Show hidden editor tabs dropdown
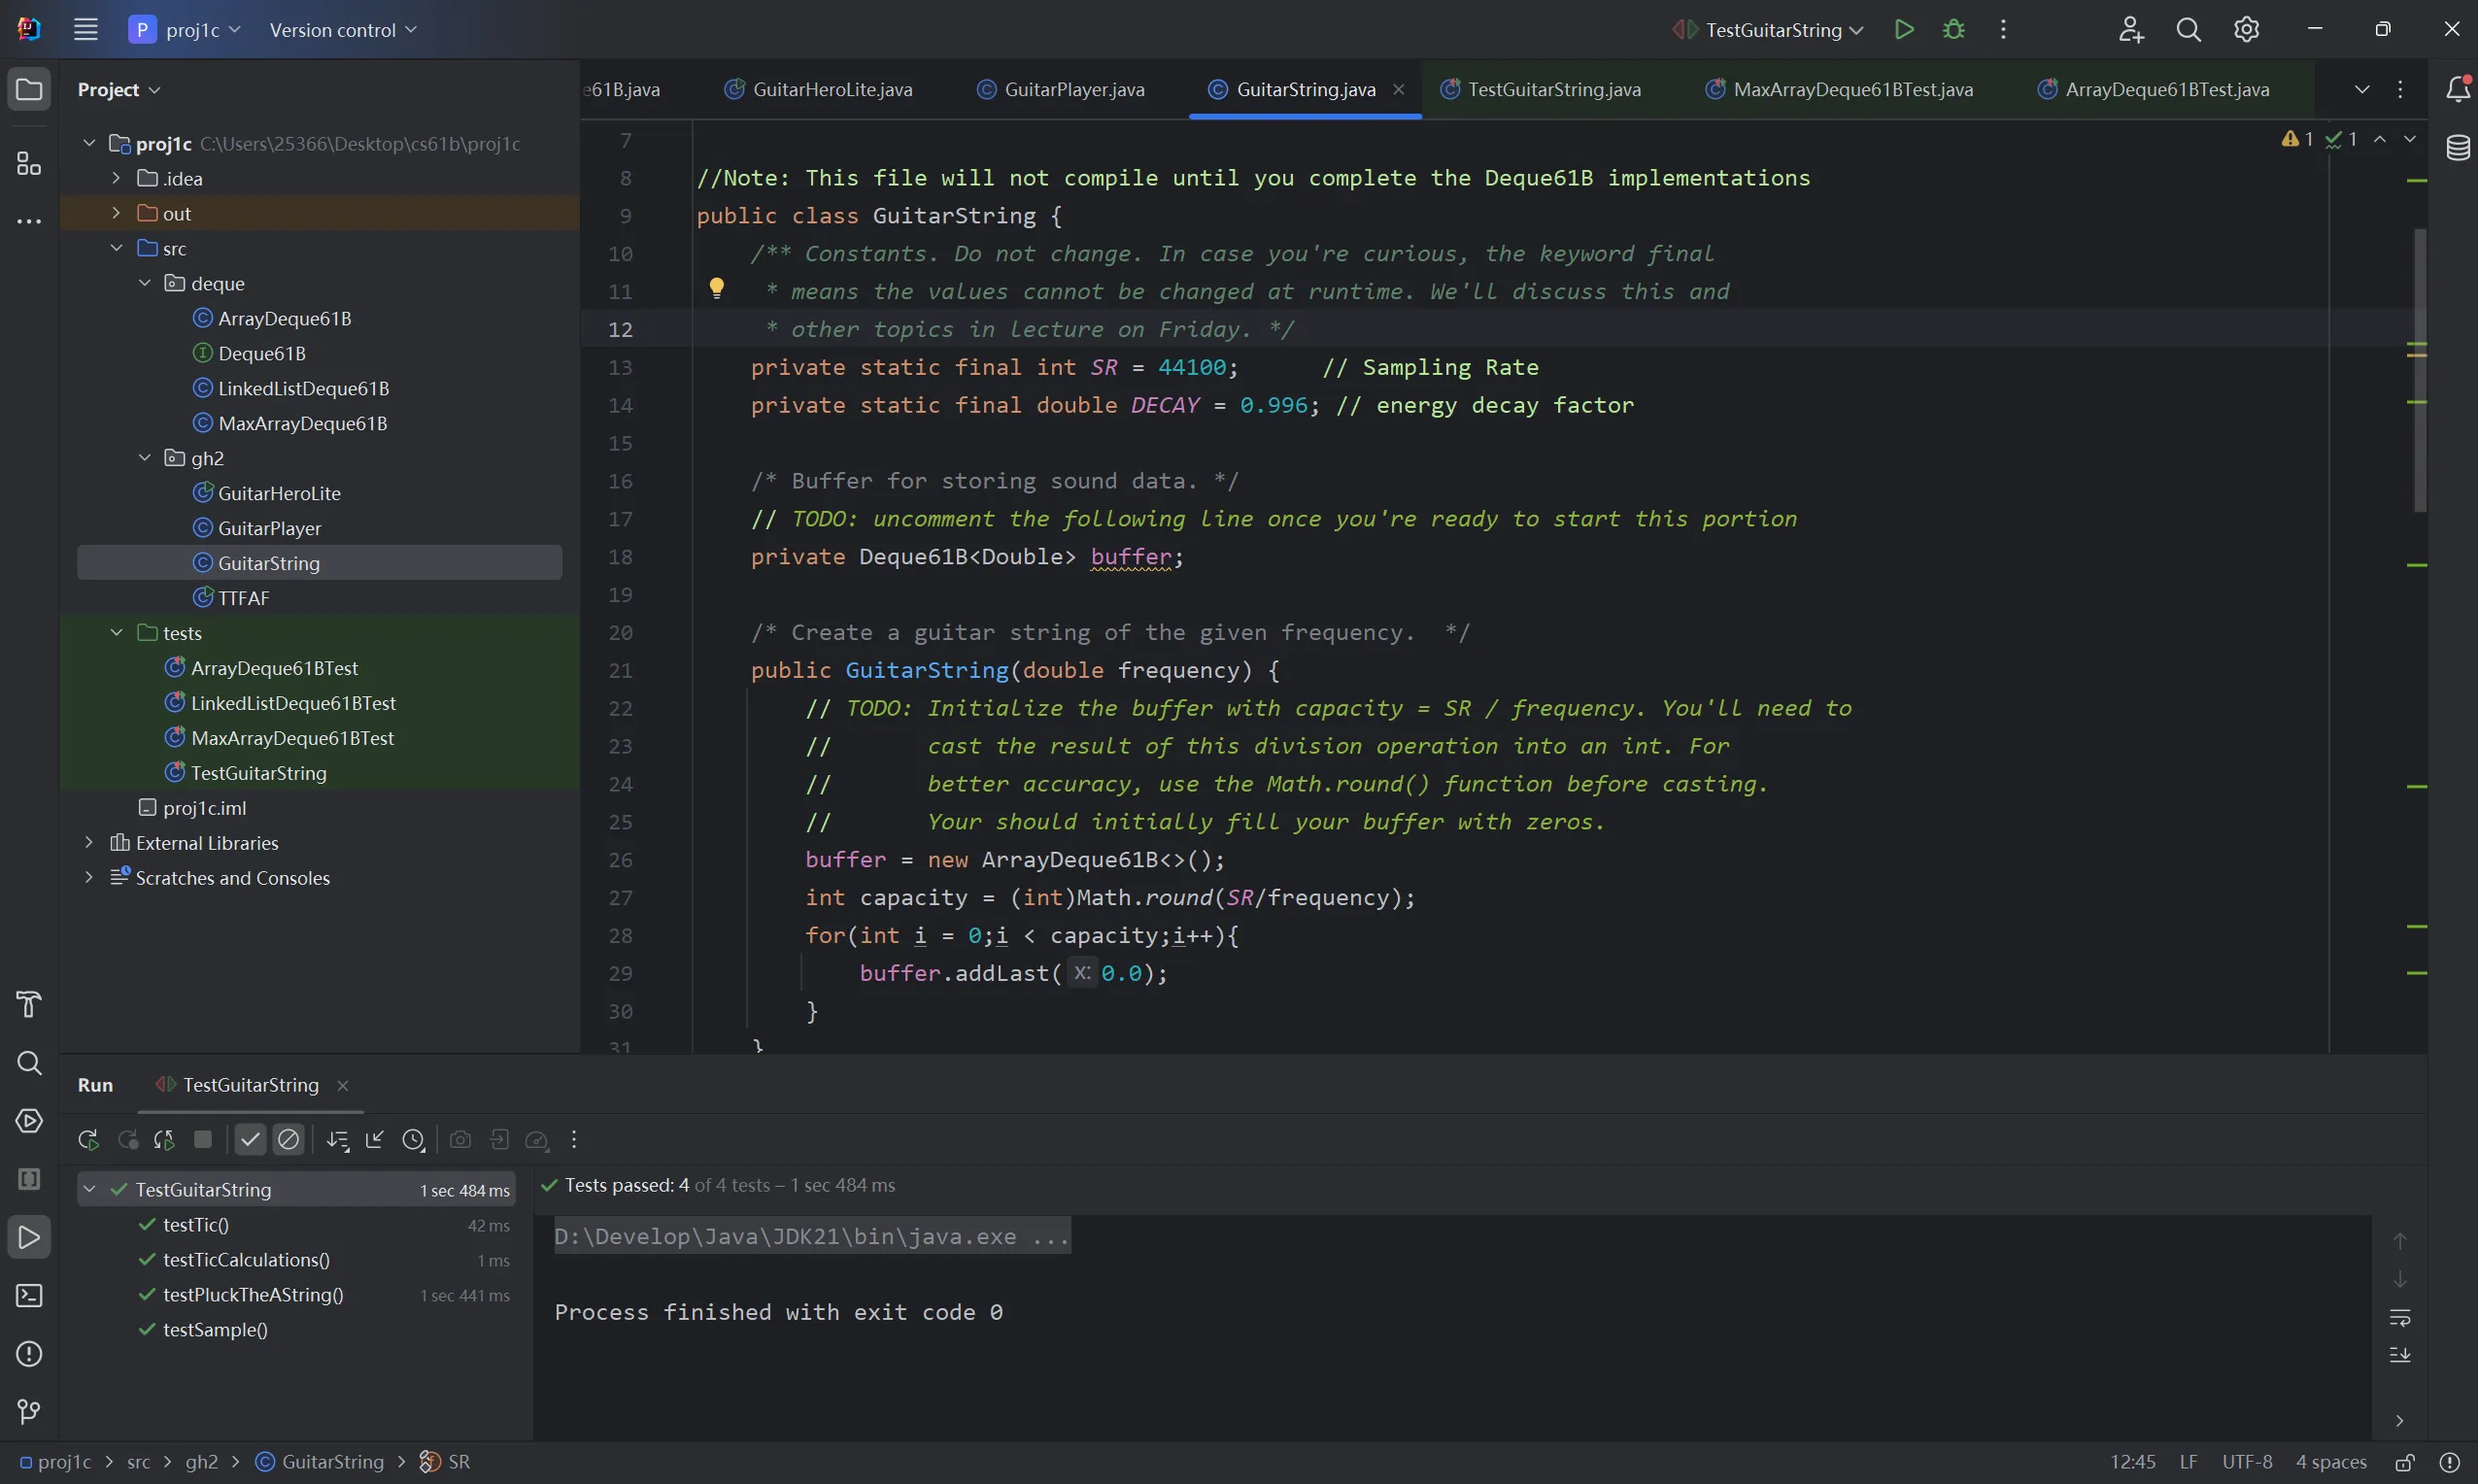The height and width of the screenshot is (1484, 2478). point(2361,89)
